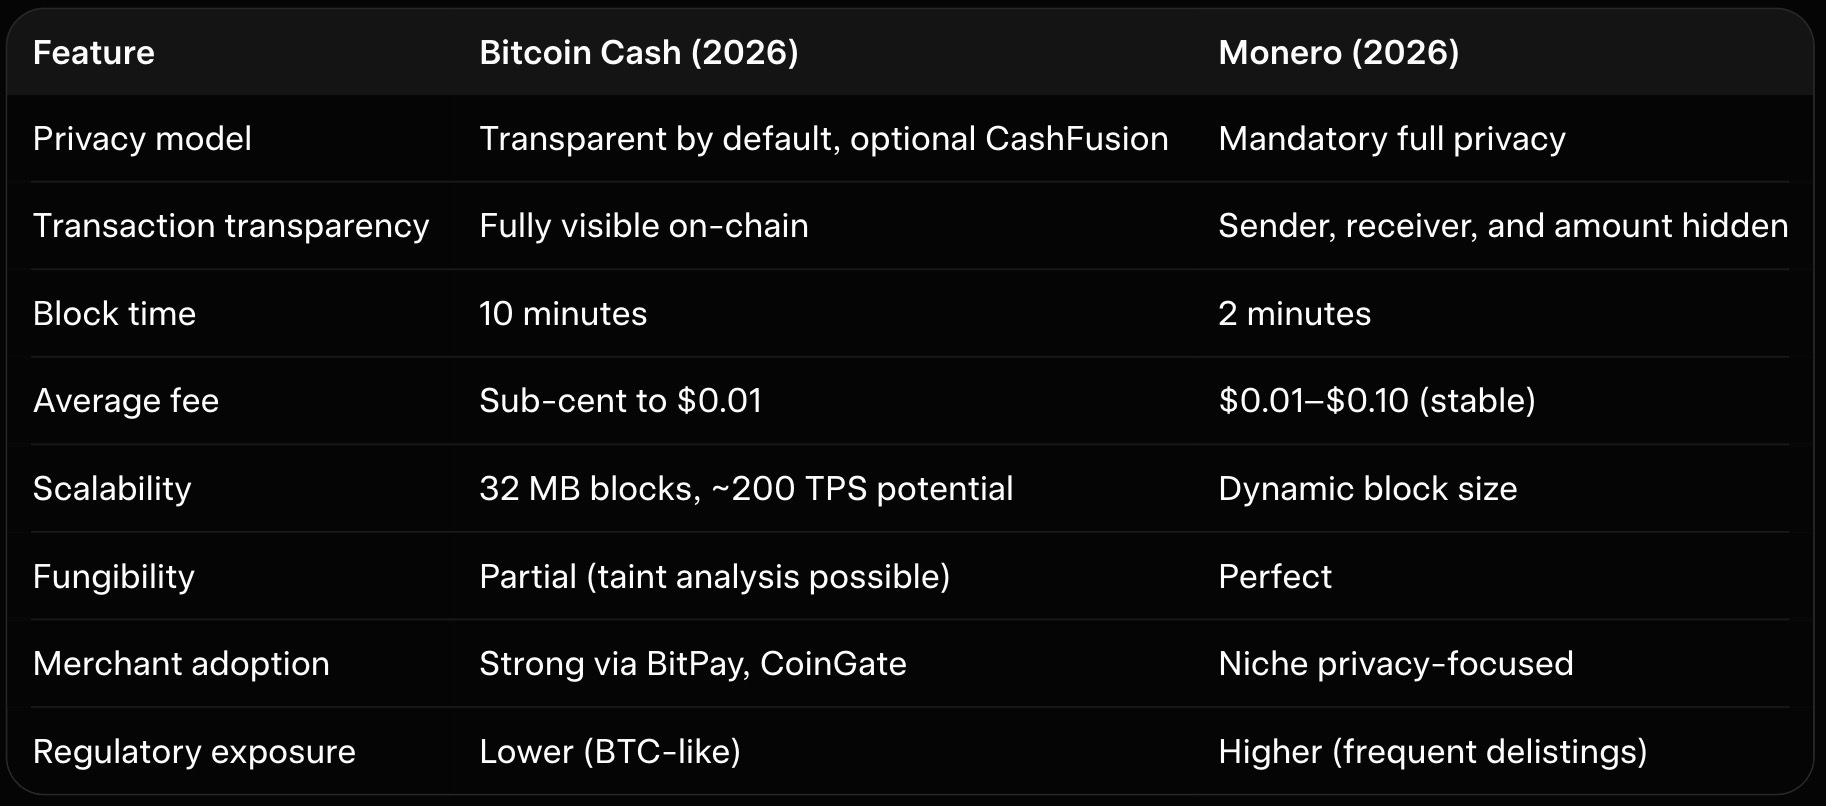Click the Monero (2026) column header
The height and width of the screenshot is (806, 1826).
(x=1338, y=52)
